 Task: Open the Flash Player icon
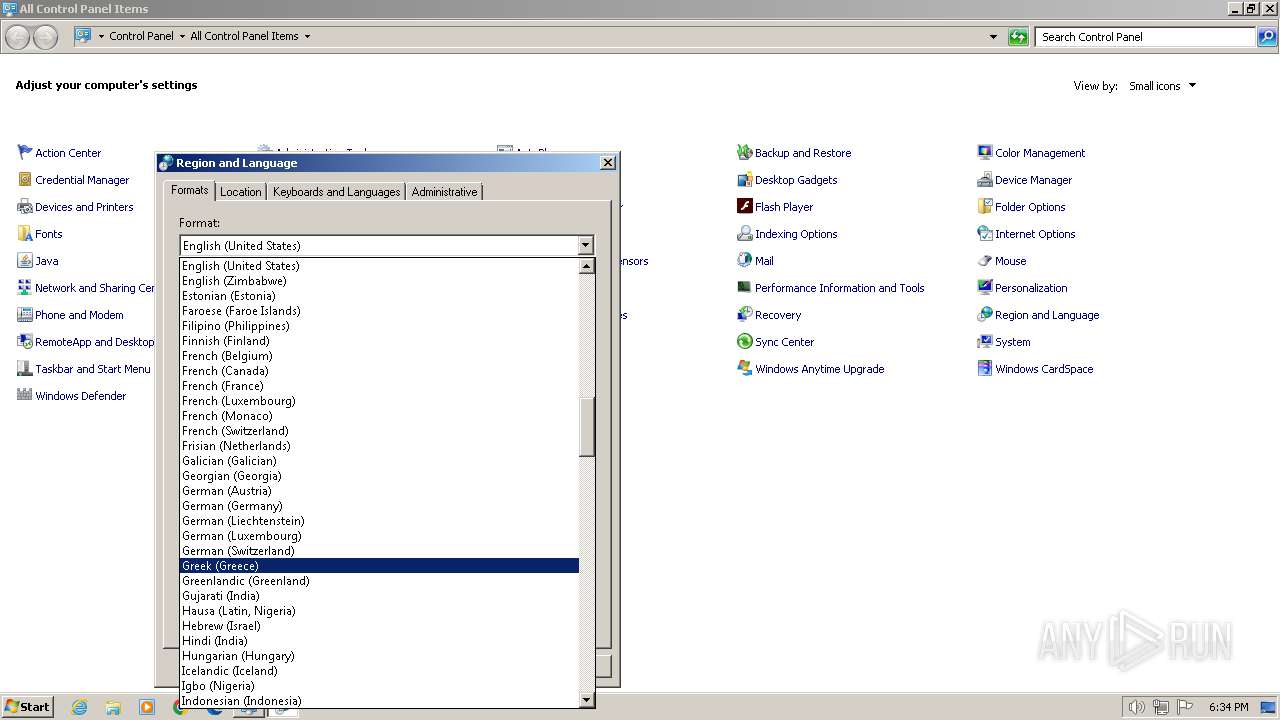point(745,207)
